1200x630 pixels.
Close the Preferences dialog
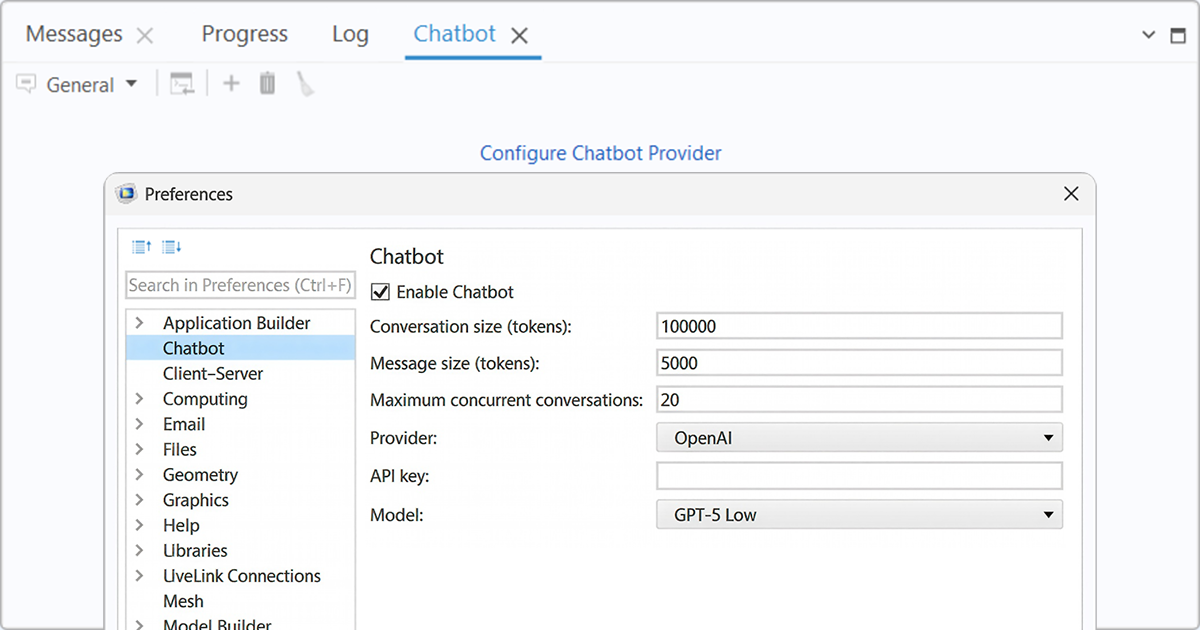(1071, 194)
